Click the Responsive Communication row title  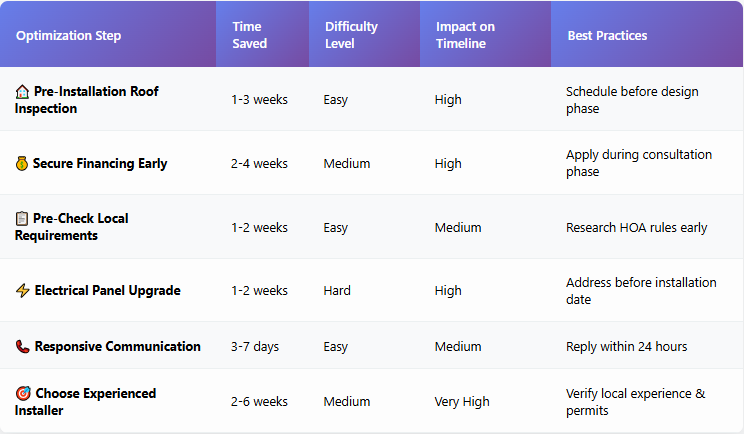[x=118, y=347]
